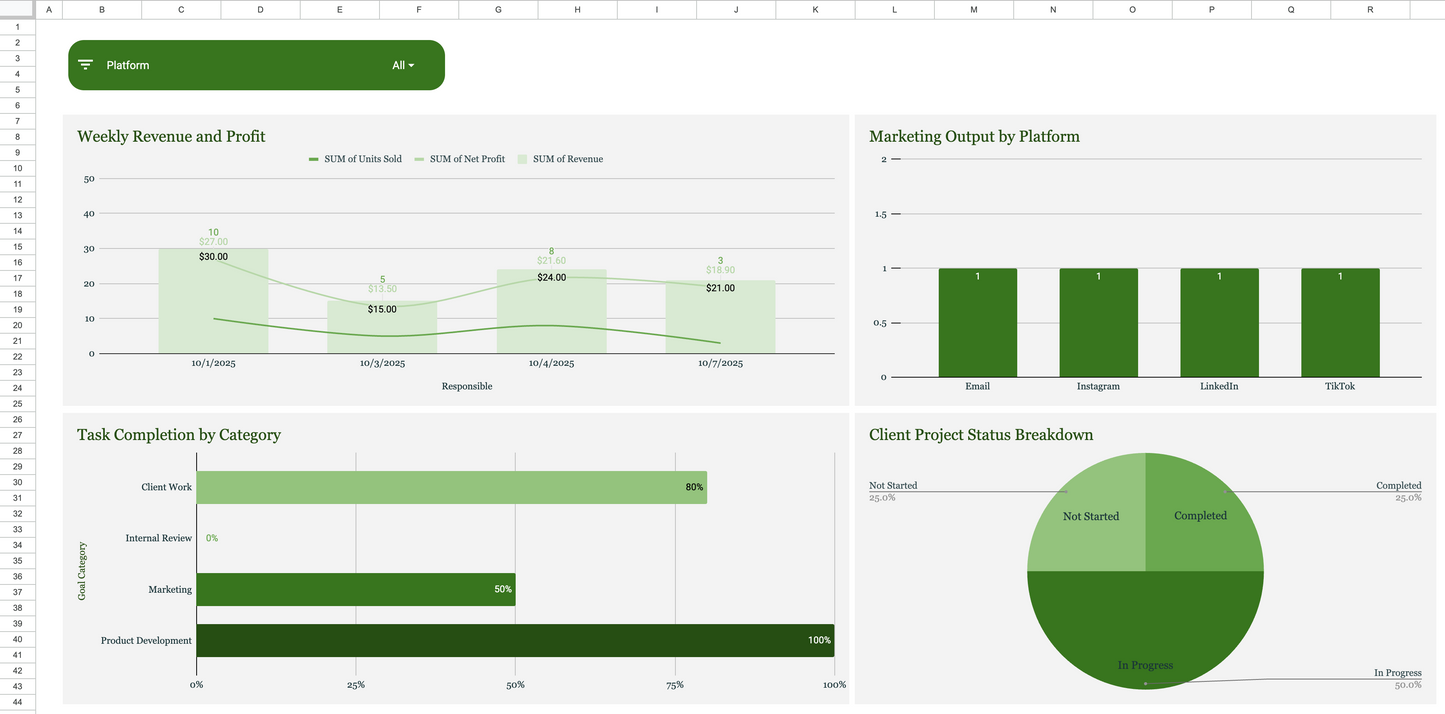Click the Marketing 50% bar
1445x714 pixels.
point(356,589)
